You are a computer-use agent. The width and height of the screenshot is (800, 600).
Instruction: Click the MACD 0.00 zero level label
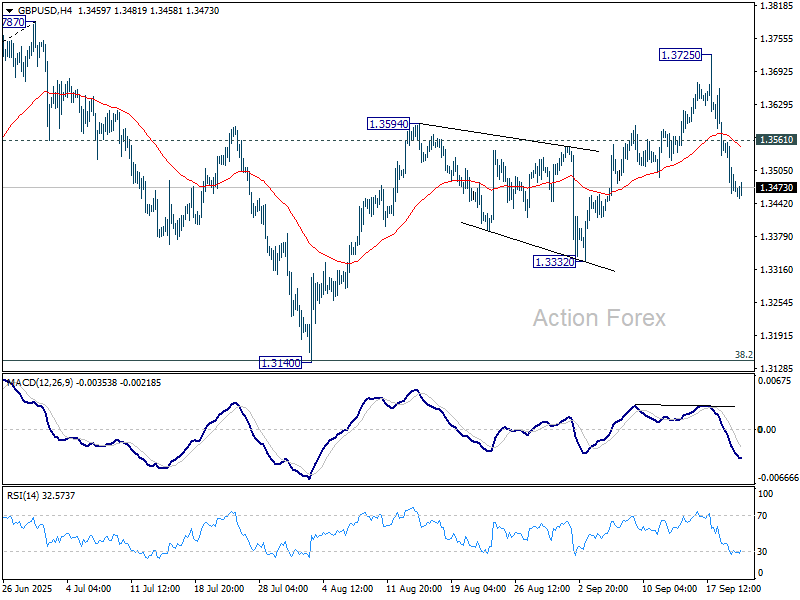(x=770, y=430)
